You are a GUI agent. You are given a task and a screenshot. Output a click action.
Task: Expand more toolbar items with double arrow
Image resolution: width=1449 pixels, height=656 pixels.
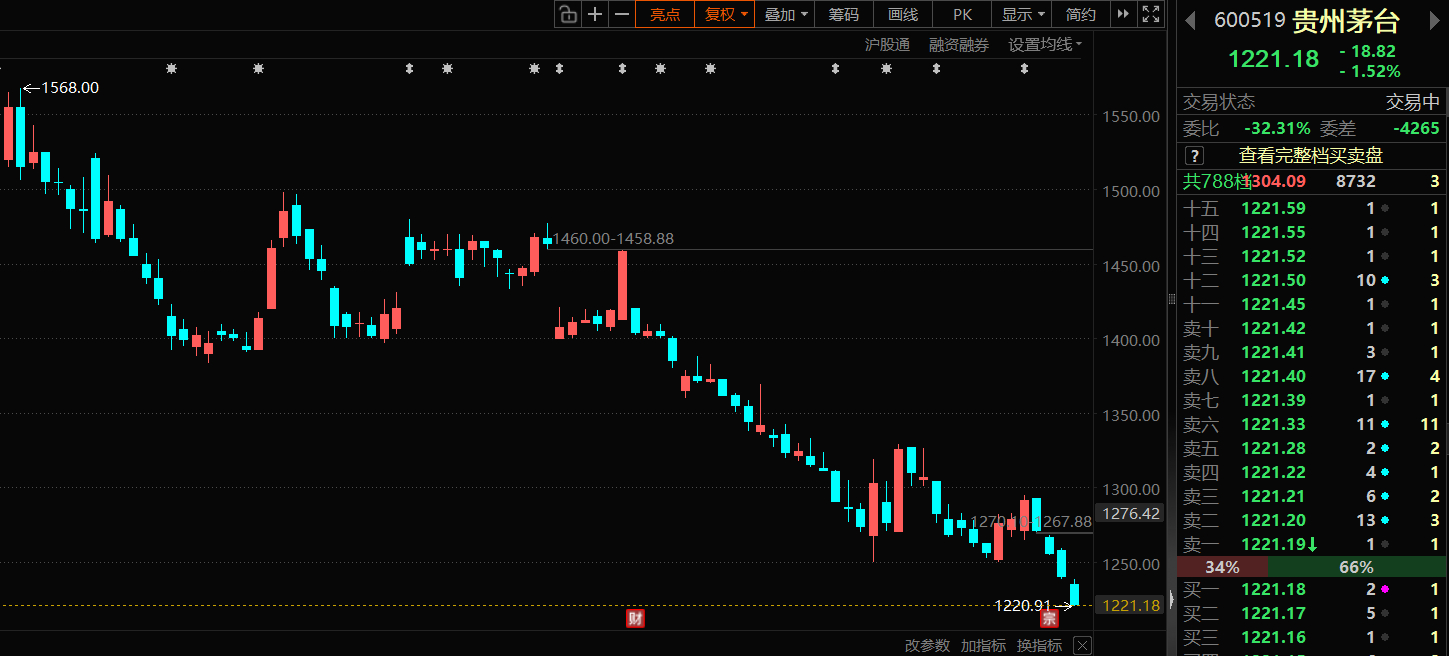pos(1124,14)
